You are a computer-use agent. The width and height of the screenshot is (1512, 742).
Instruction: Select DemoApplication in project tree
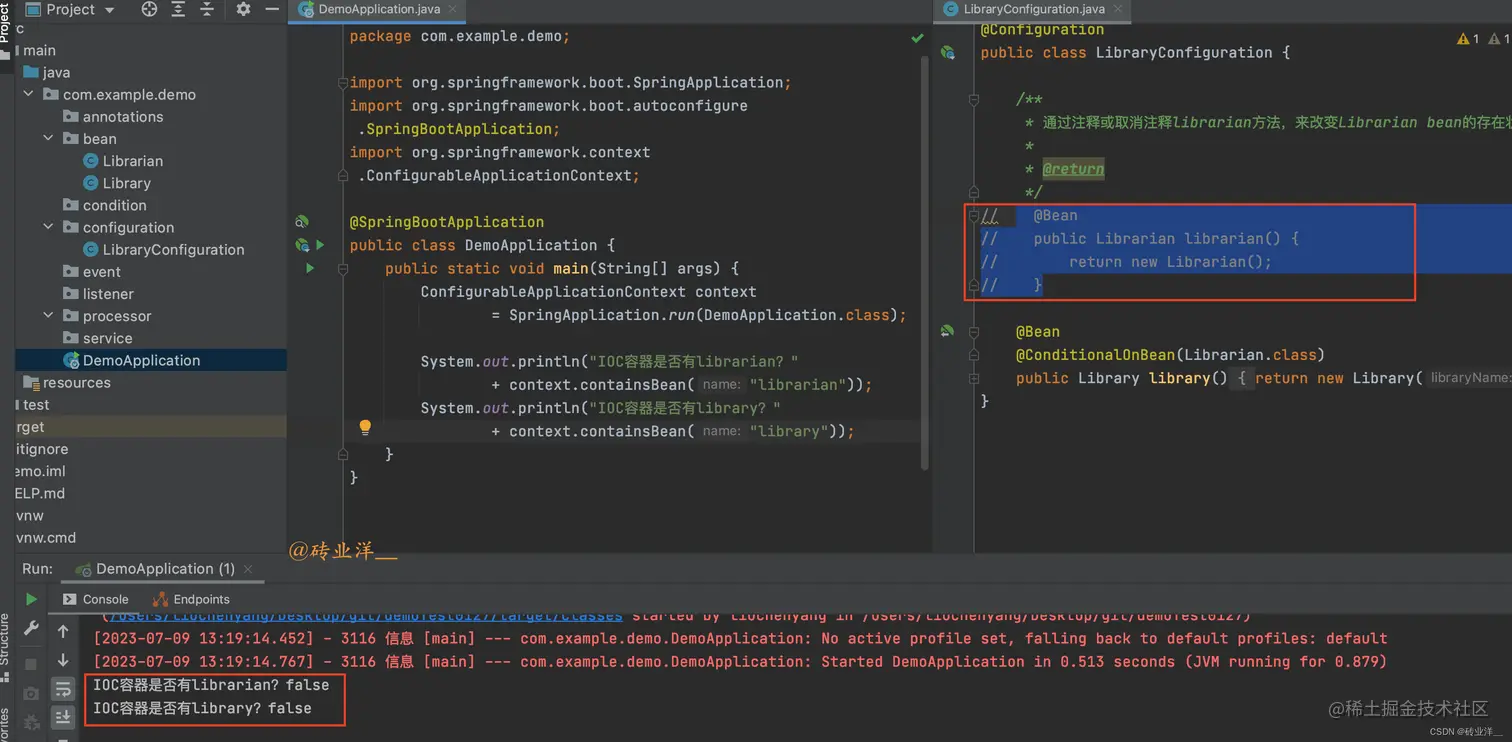pos(141,360)
